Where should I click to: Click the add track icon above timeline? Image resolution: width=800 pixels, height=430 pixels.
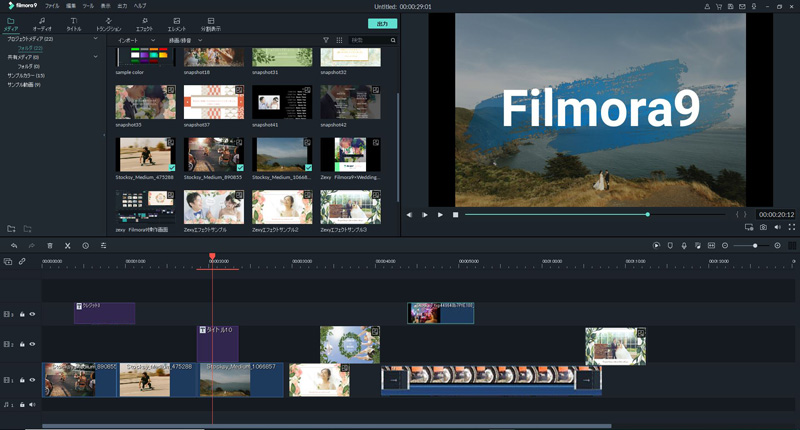click(x=8, y=261)
